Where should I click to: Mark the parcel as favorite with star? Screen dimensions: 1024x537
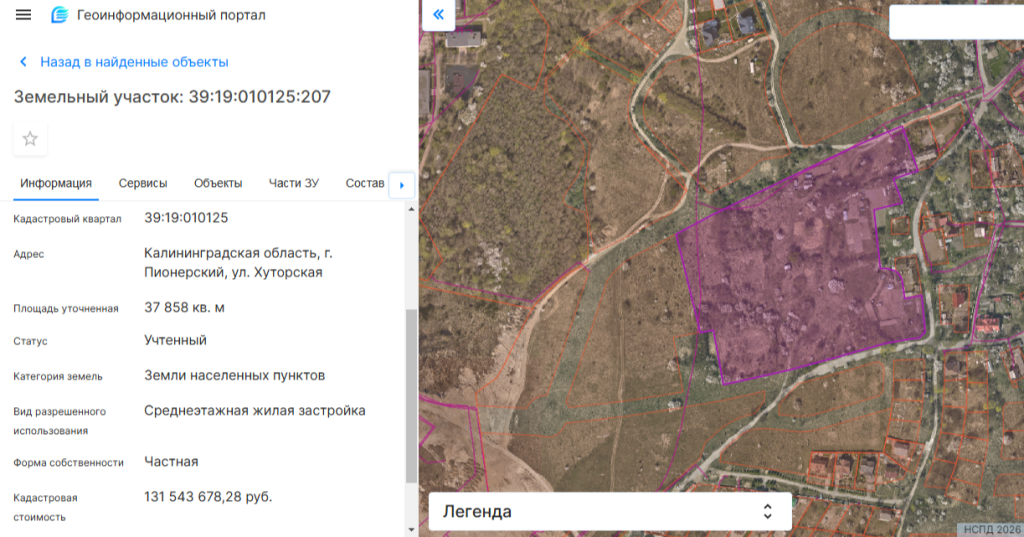click(x=30, y=139)
